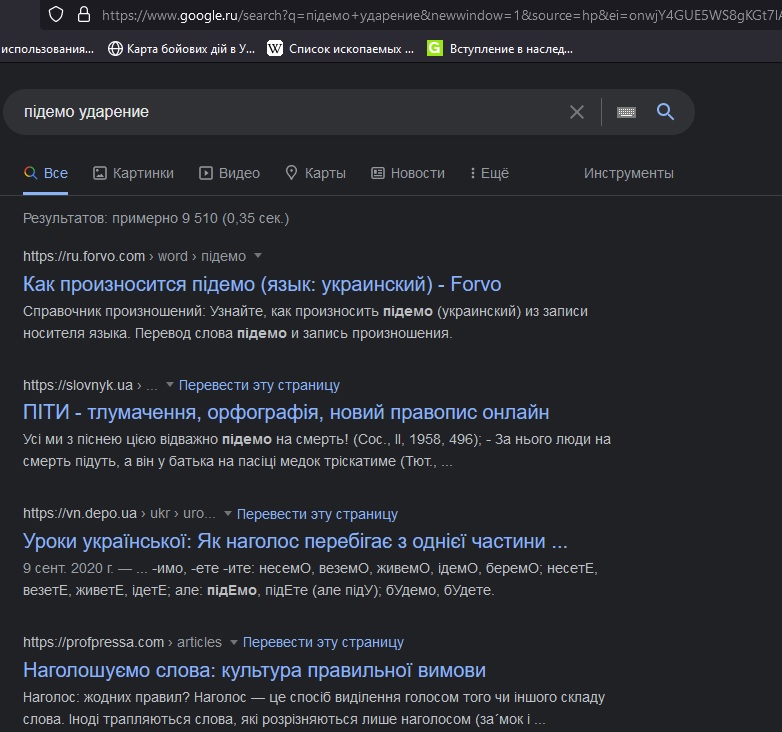Click the slovnyk.ua URL breadcrumb
Screen dimensions: 782x732
(x=90, y=385)
